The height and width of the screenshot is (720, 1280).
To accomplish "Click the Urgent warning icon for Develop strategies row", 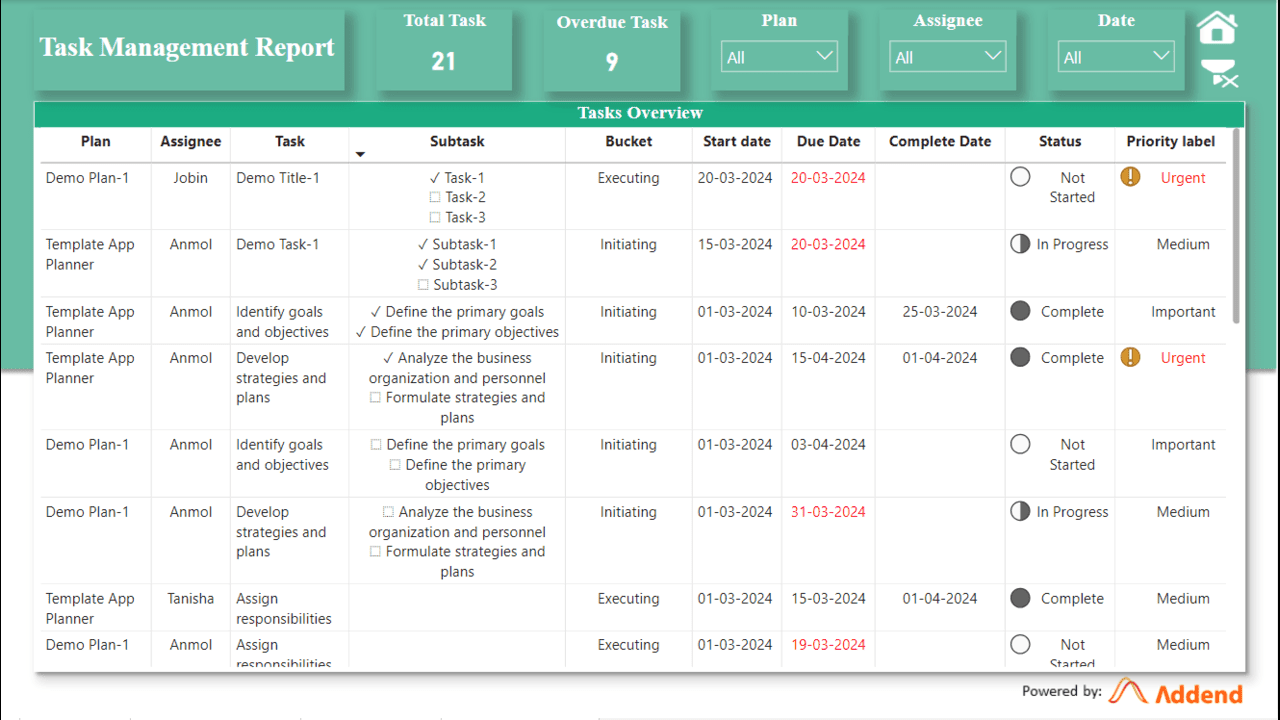I will point(1130,357).
